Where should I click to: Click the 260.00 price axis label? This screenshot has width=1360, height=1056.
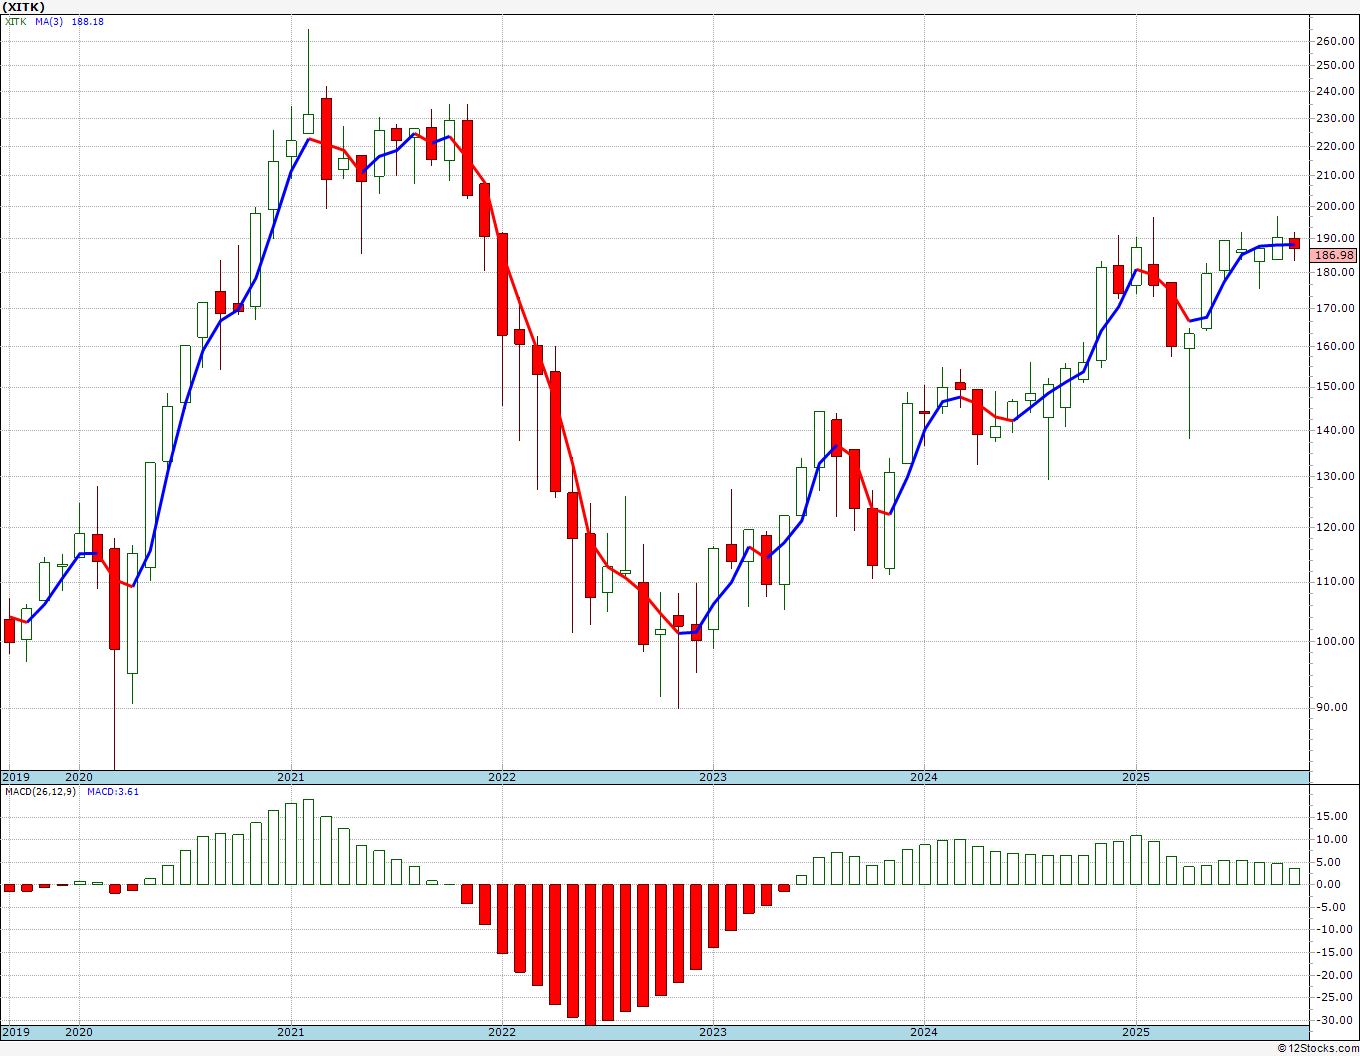(x=1336, y=41)
